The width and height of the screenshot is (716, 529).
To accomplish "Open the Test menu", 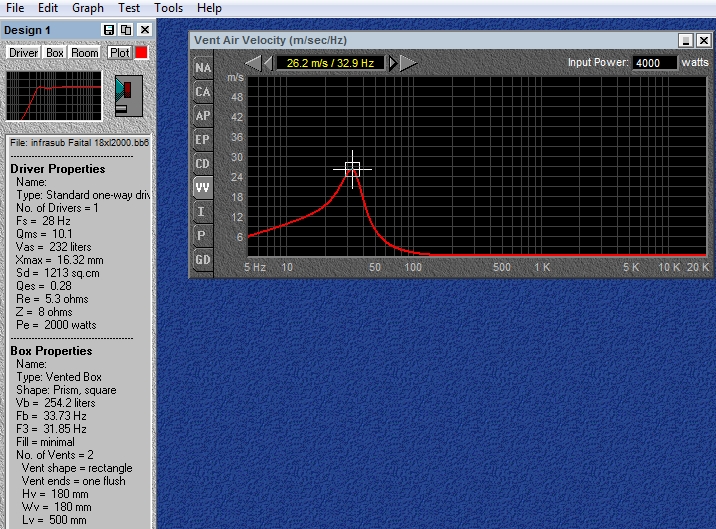I will (x=129, y=8).
